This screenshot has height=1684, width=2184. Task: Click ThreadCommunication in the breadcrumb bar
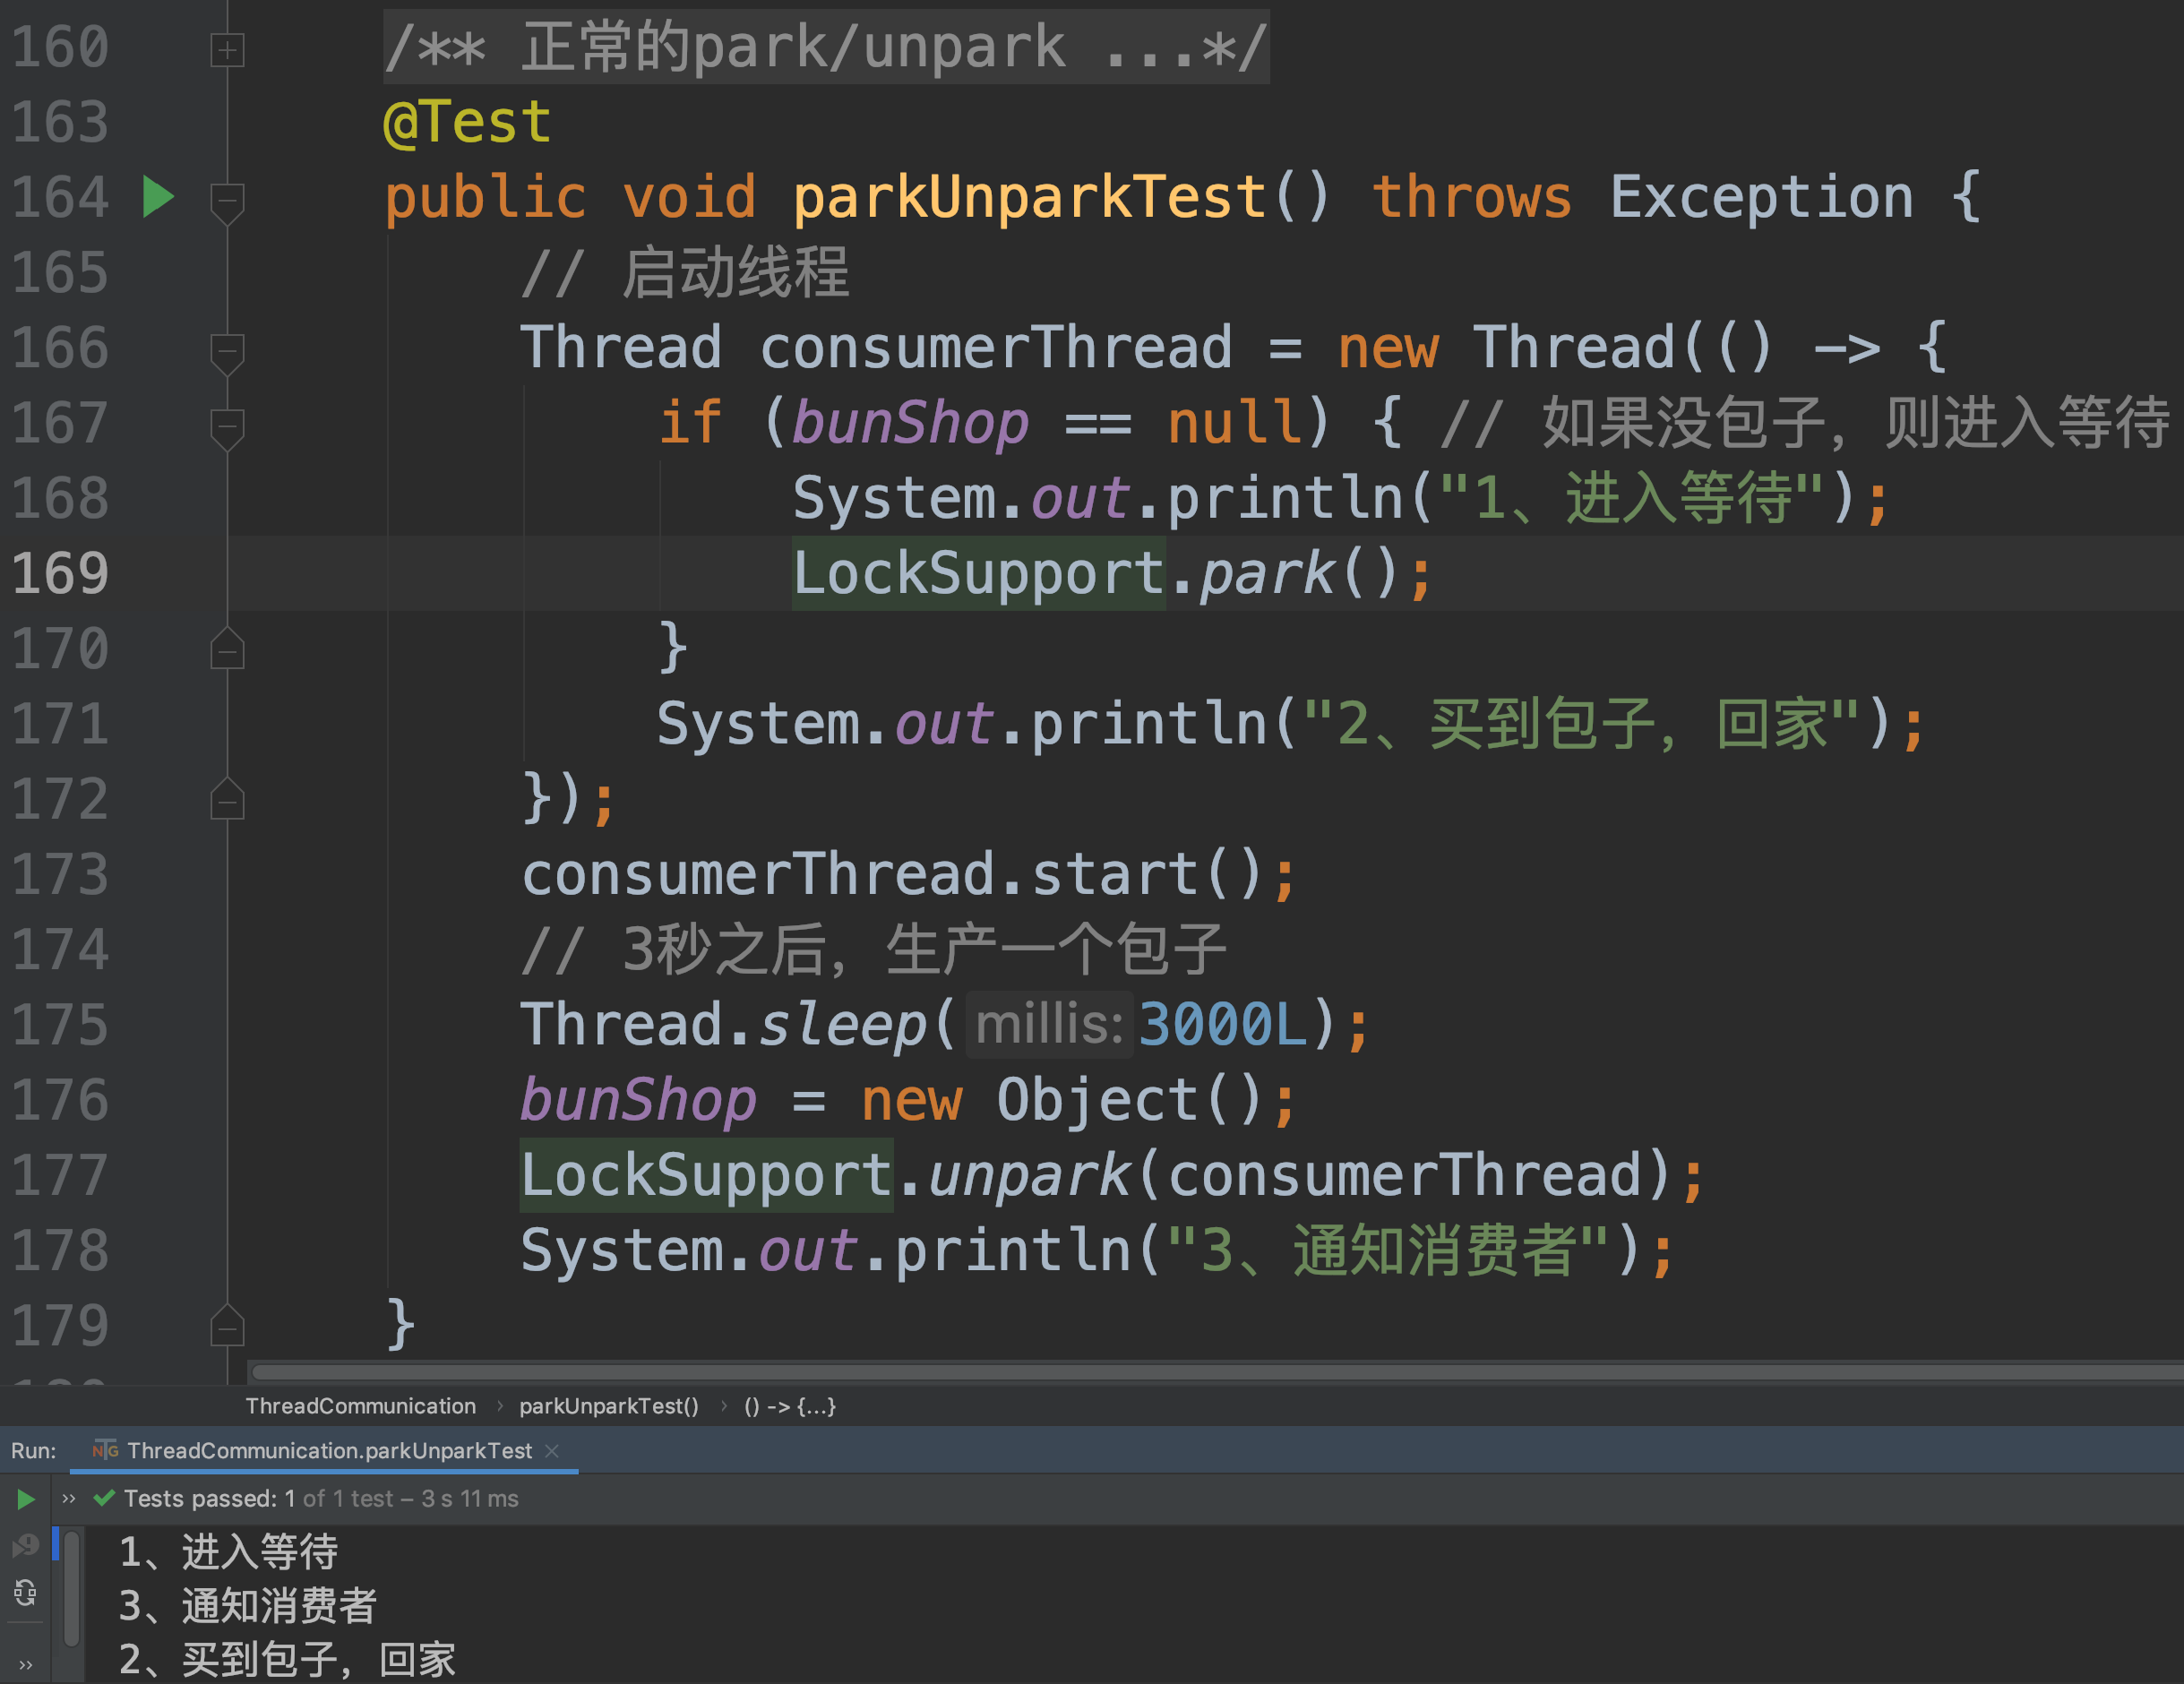pyautogui.click(x=360, y=1406)
